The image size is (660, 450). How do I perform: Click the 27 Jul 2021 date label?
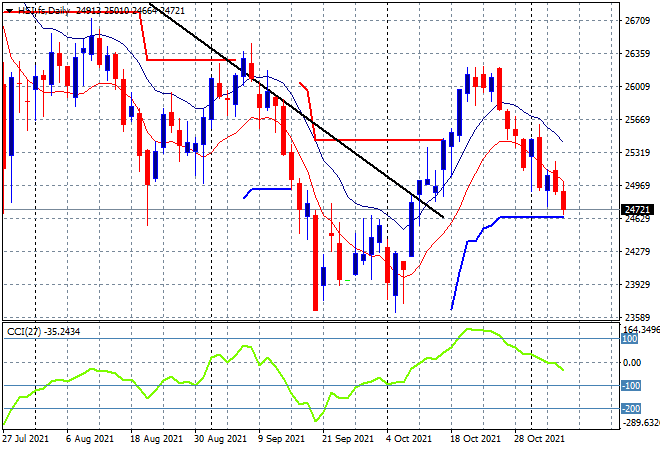tap(25, 439)
